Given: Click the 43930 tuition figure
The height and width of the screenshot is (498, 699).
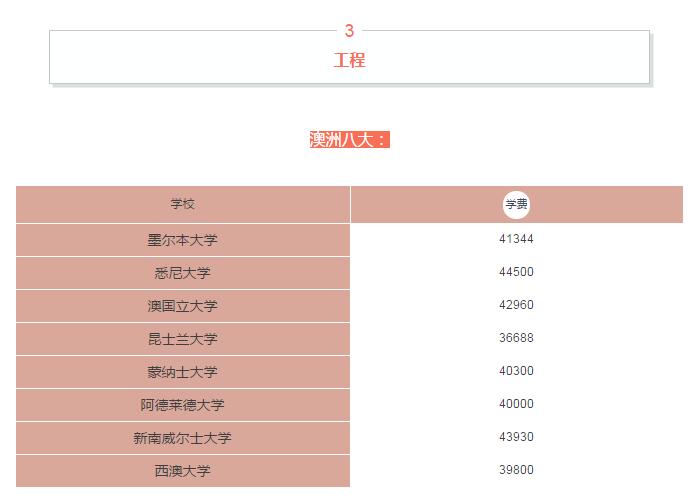Looking at the screenshot, I should coord(516,437).
